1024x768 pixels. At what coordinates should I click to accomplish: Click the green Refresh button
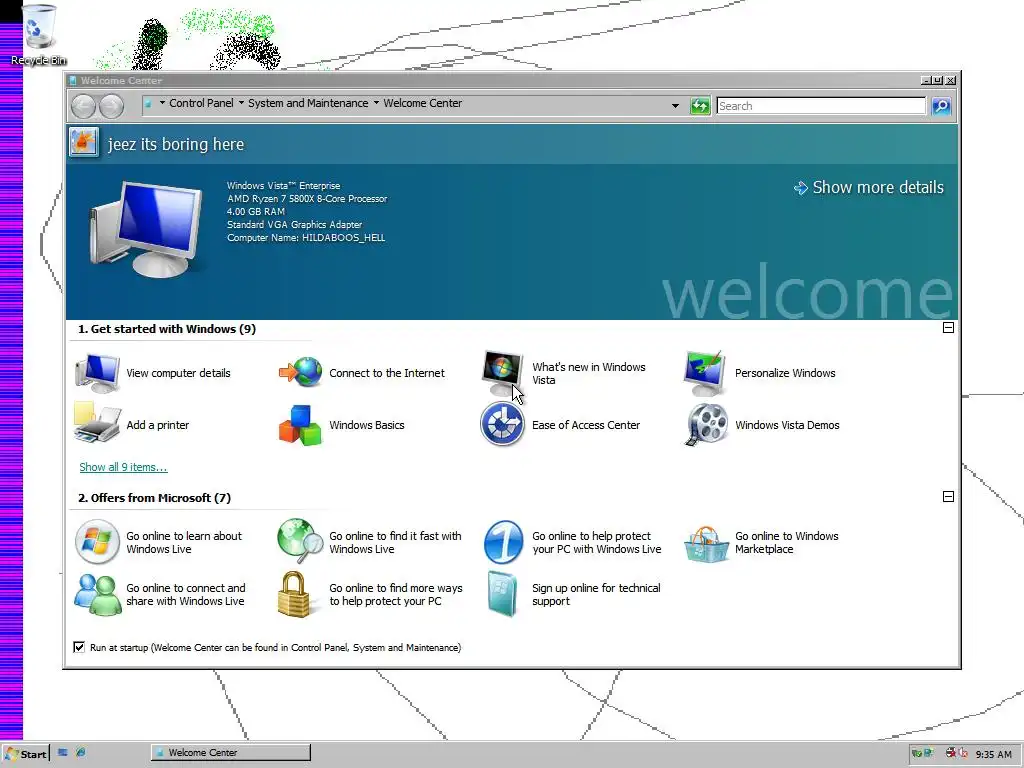[700, 106]
